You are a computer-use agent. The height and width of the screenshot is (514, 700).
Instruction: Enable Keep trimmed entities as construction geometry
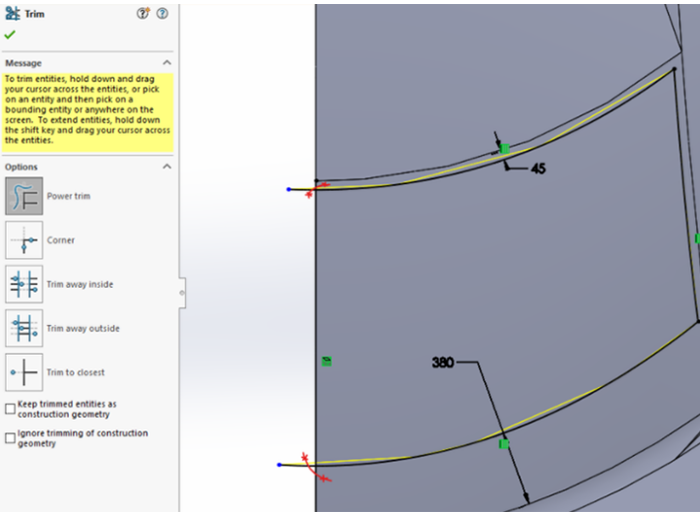tap(10, 409)
